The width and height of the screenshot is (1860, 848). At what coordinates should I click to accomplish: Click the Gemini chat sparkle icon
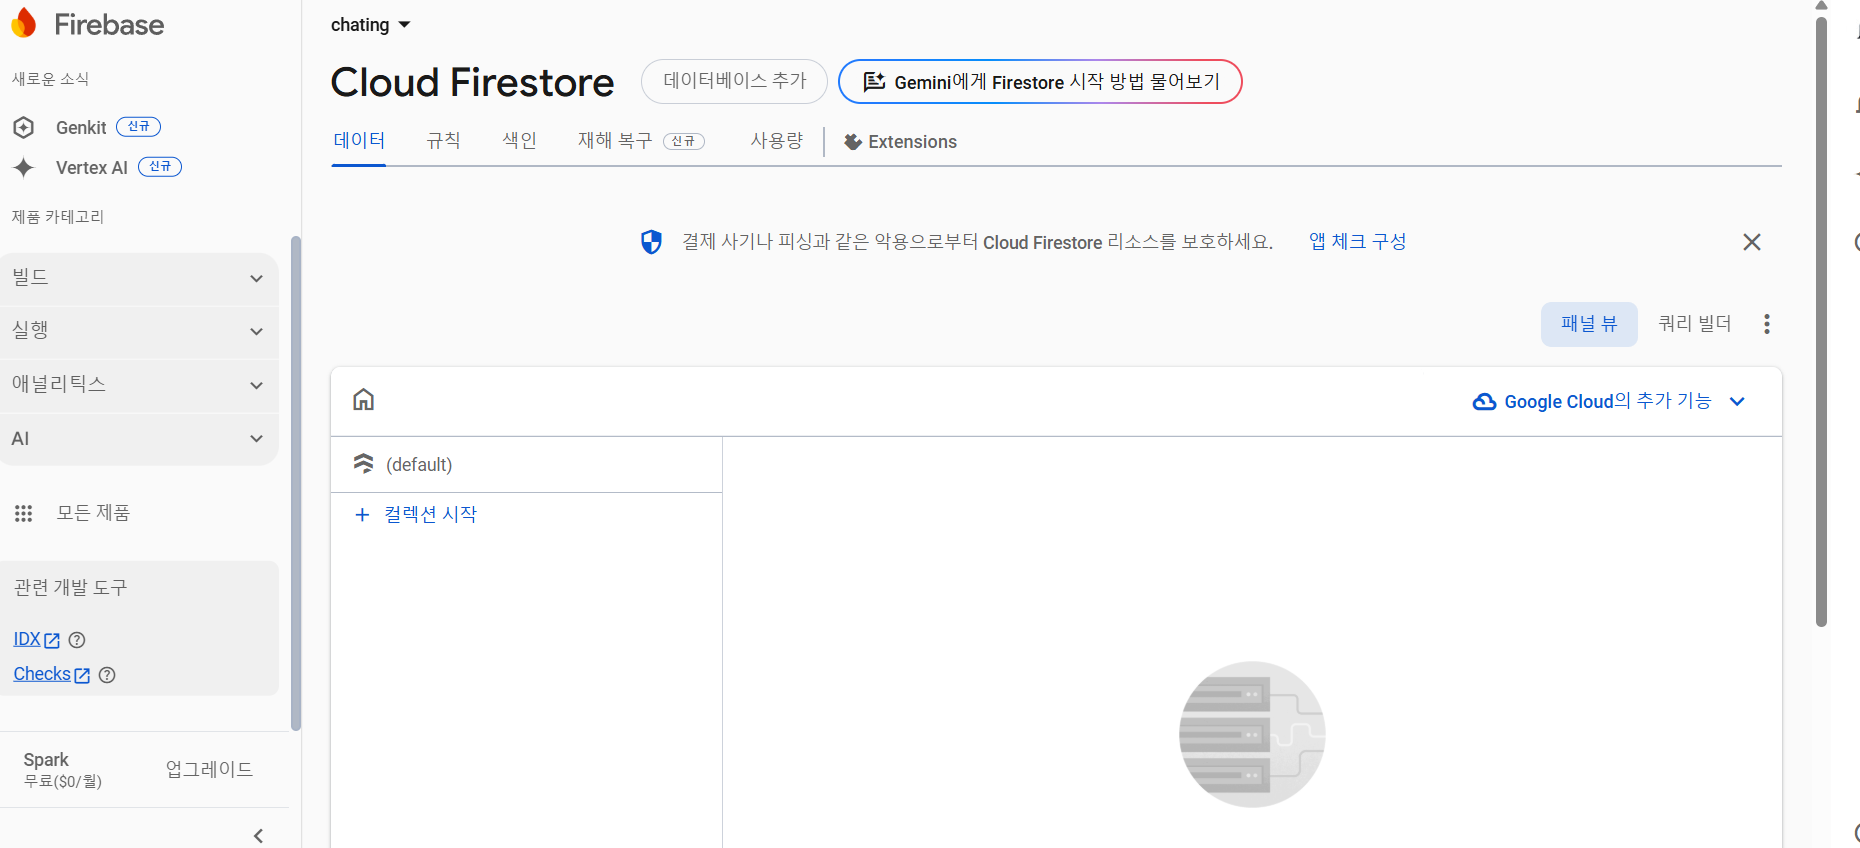pyautogui.click(x=874, y=82)
